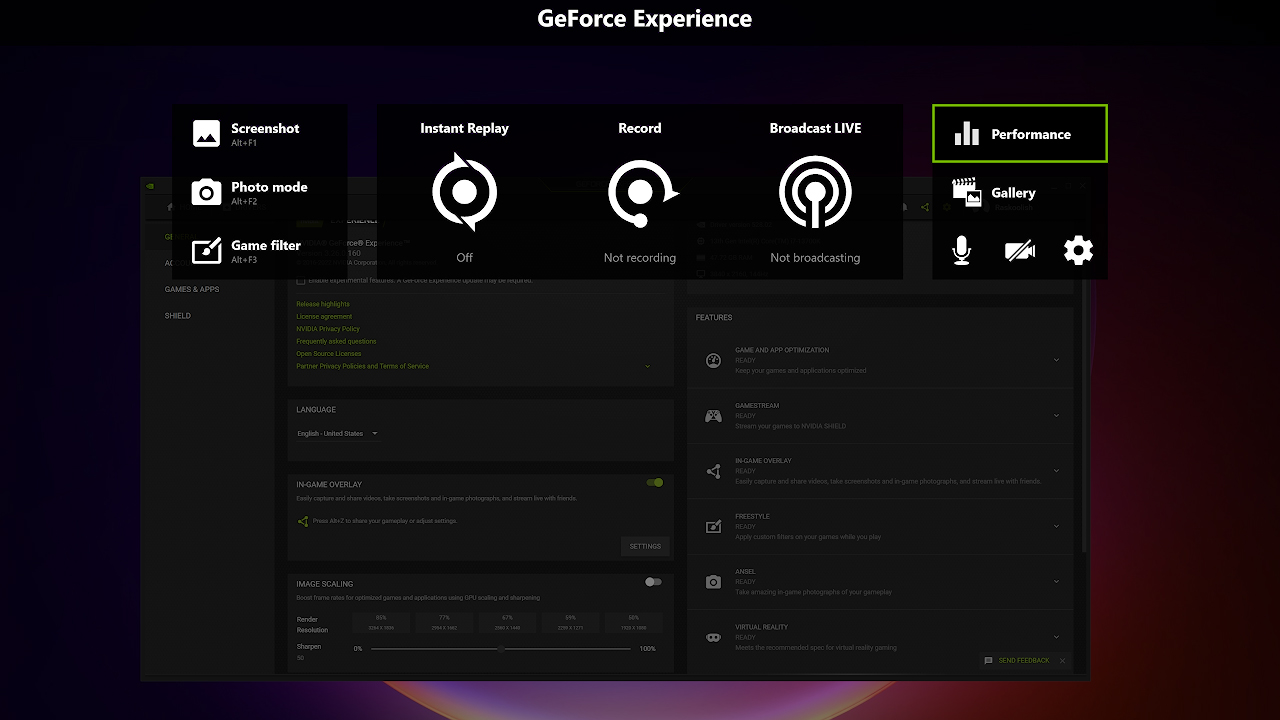Open Frequently asked questions link
Image resolution: width=1280 pixels, height=720 pixels.
point(336,341)
